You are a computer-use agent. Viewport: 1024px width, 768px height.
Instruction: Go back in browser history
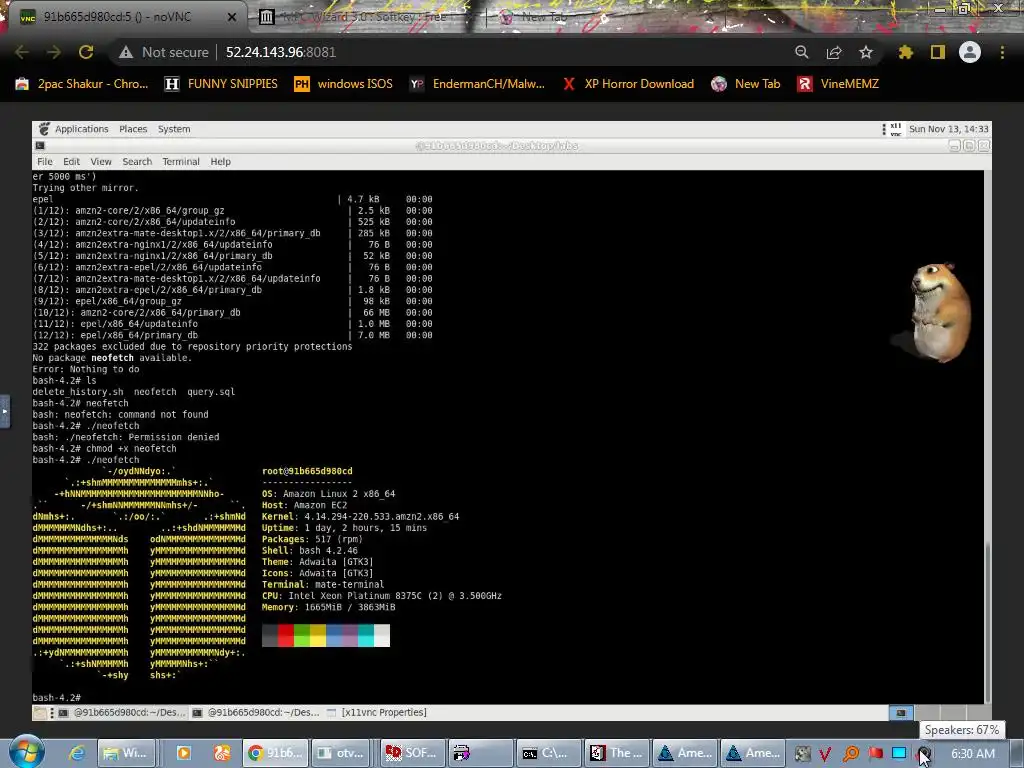(x=22, y=52)
